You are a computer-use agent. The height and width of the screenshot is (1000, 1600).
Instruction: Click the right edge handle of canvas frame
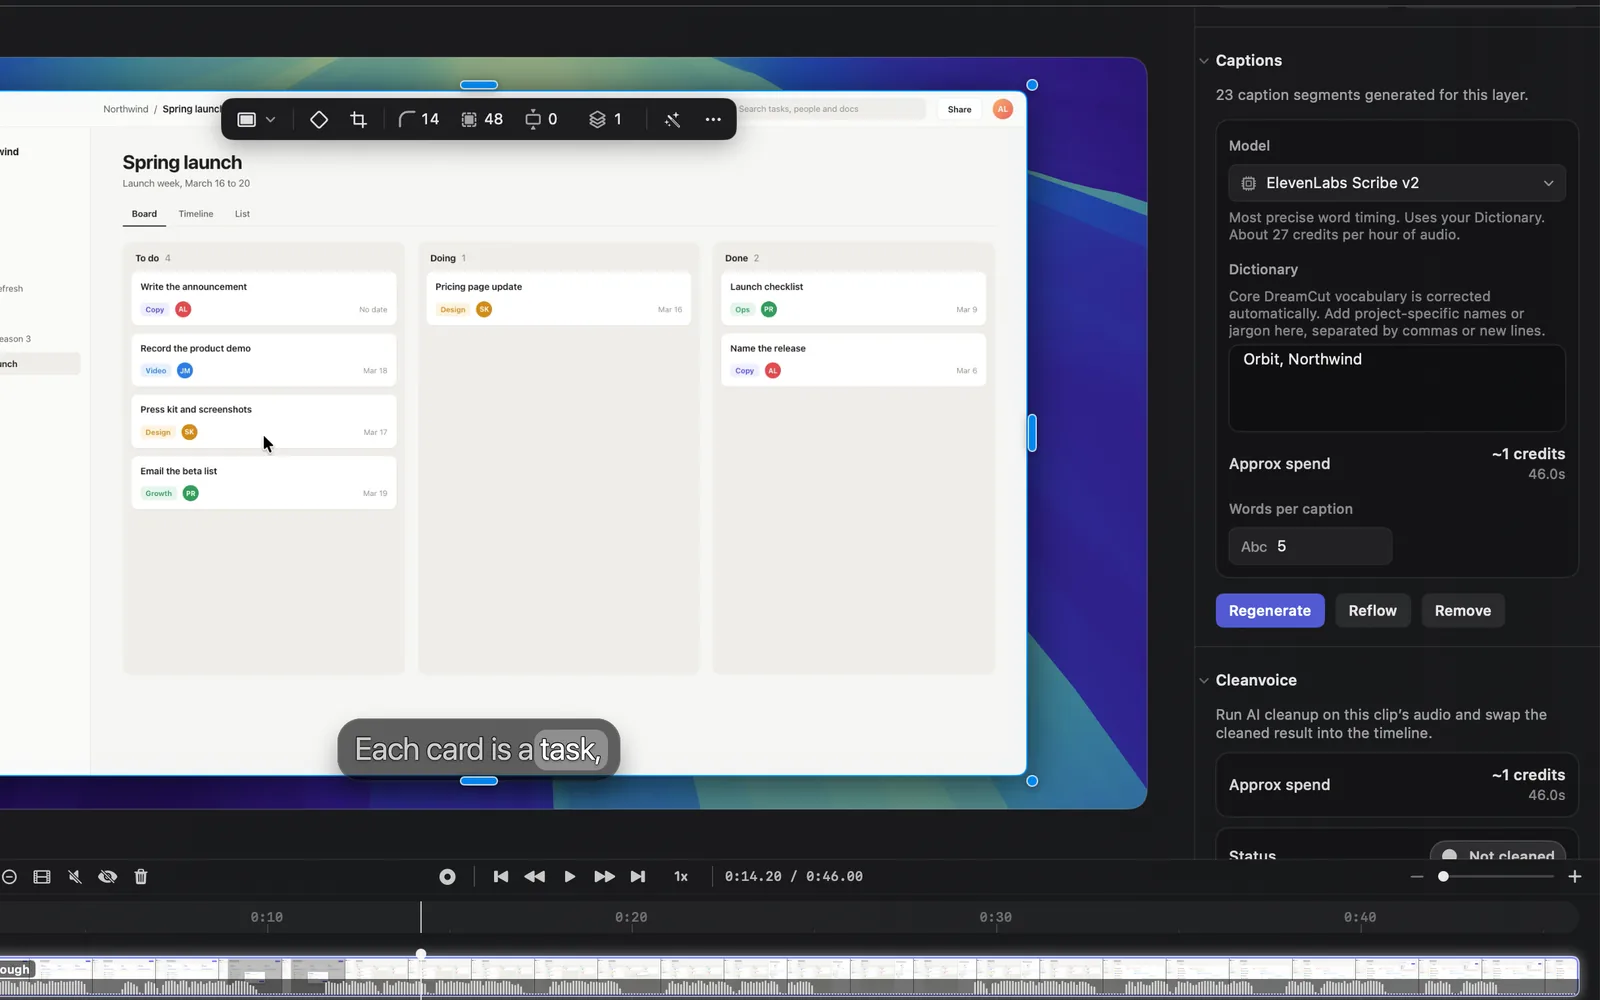[1032, 433]
